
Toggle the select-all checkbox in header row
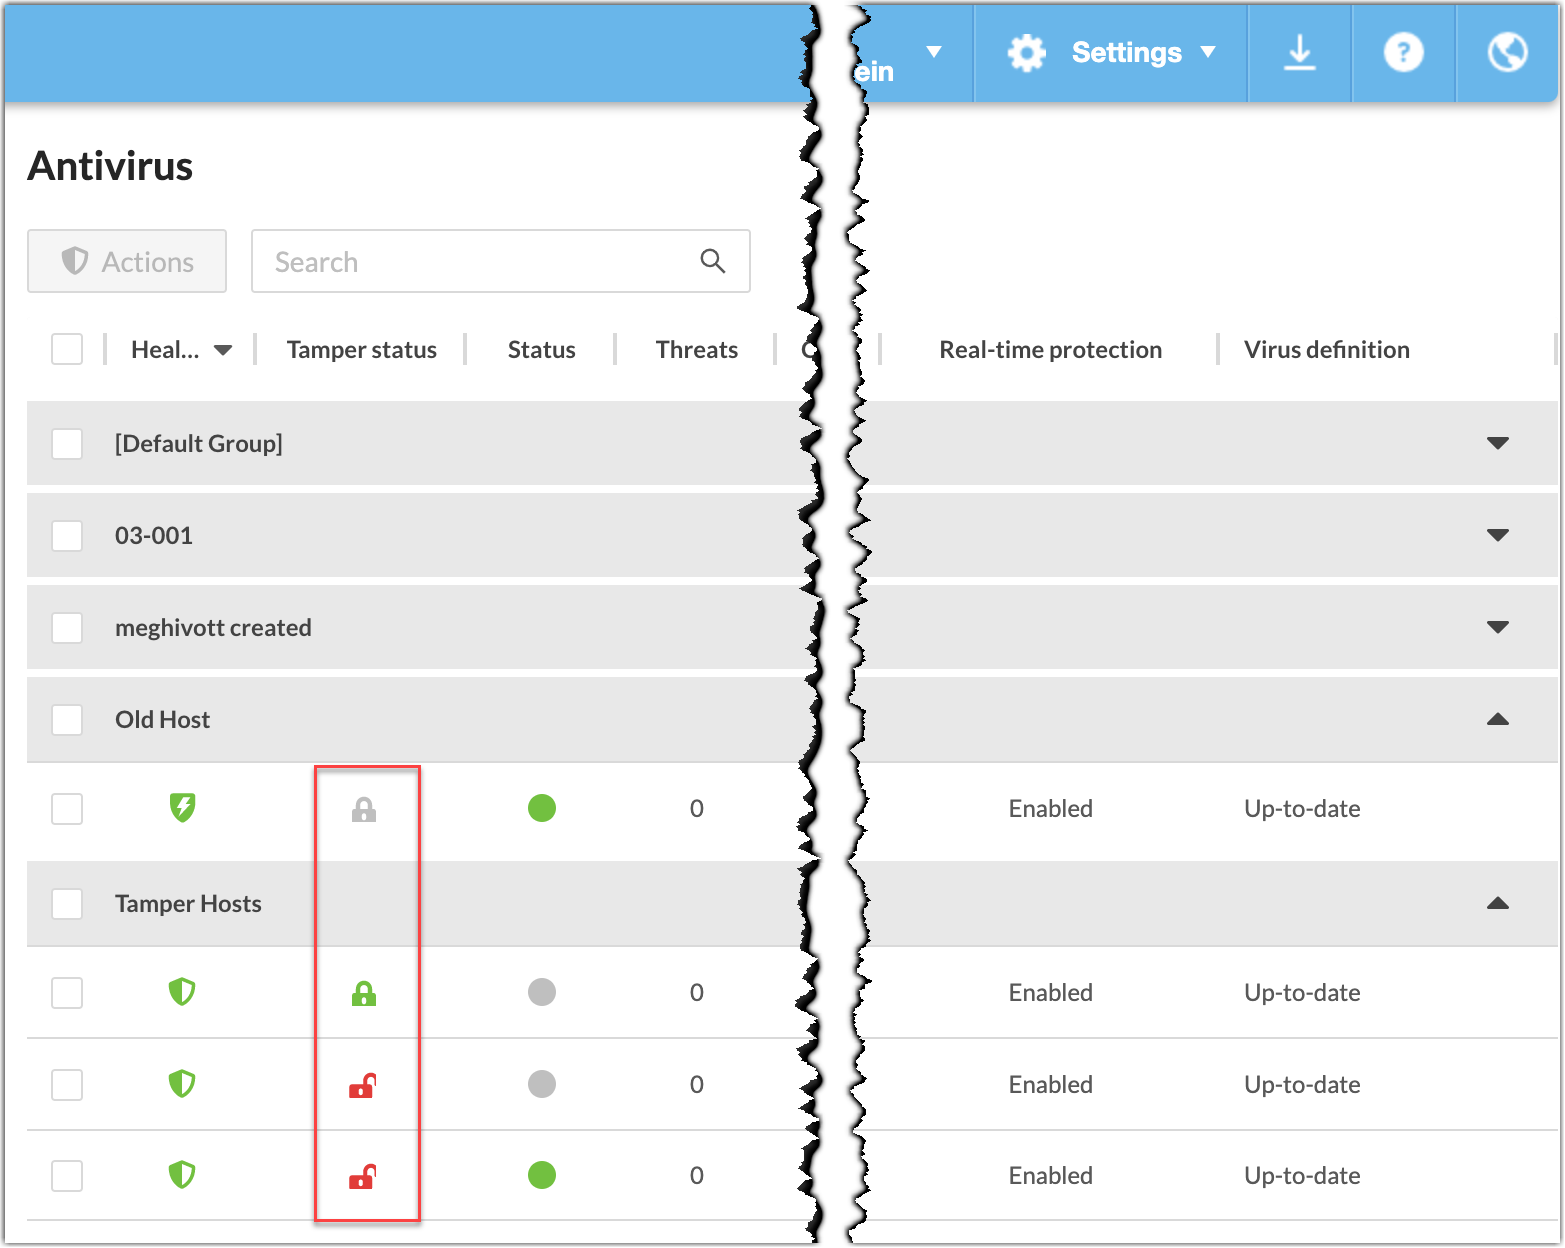pos(67,349)
